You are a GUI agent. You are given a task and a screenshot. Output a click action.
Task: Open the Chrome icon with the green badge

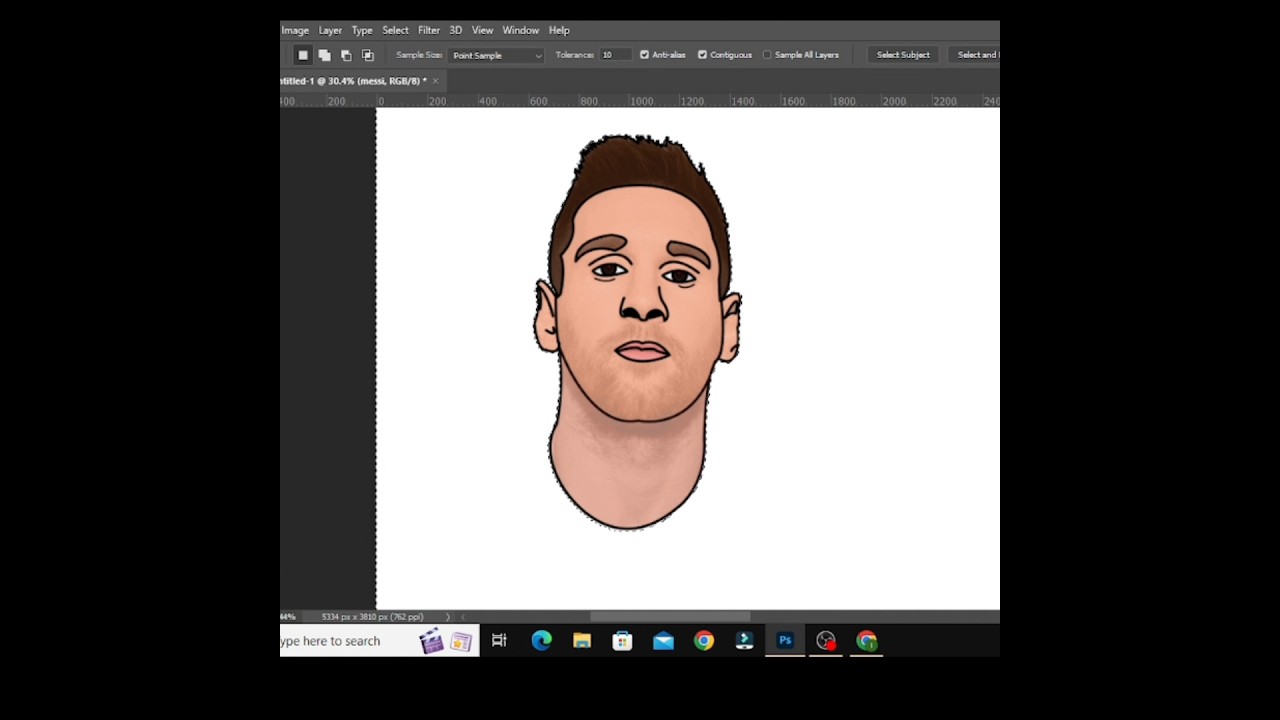[x=867, y=641]
